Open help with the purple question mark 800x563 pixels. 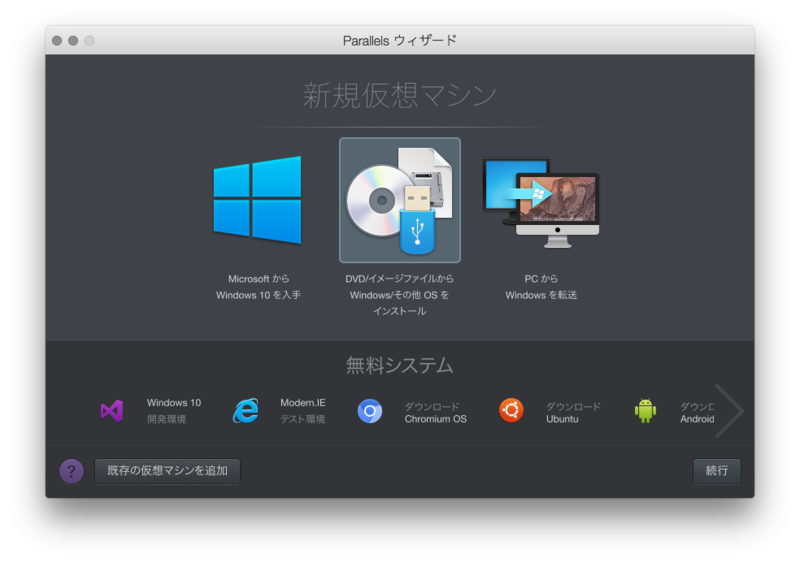tap(71, 471)
